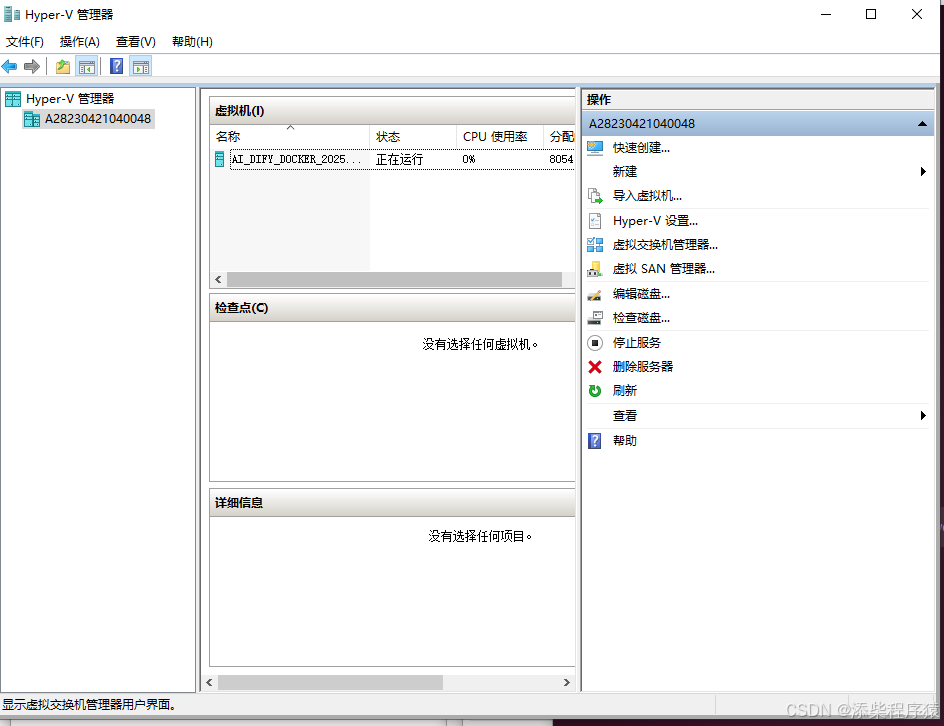Viewport: 944px width, 726px height.
Task: Click the Hyper-V Manager title bar app icon
Action: 12,14
